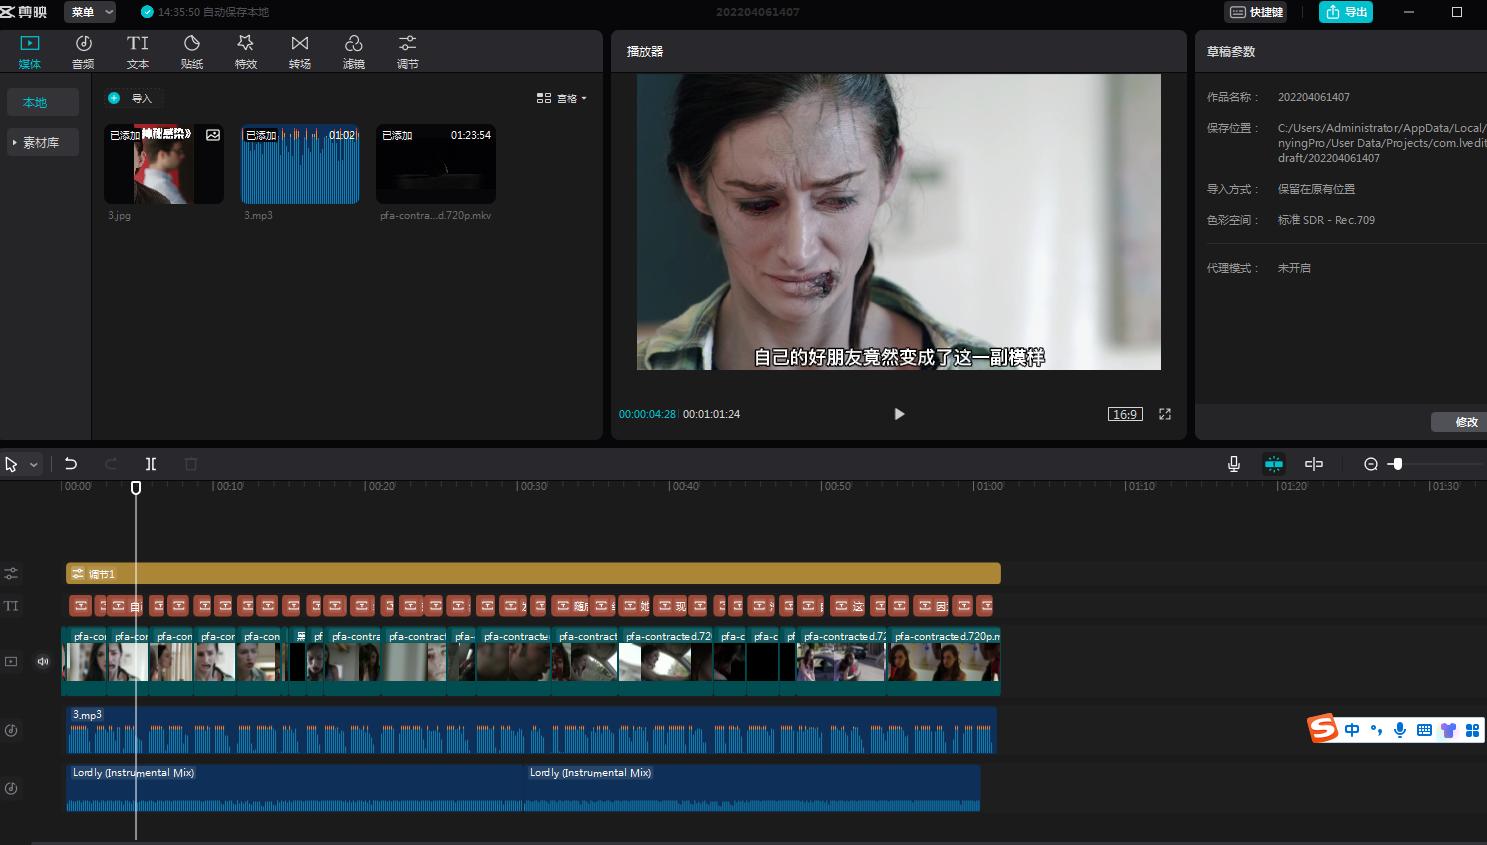
Task: Expand the 素材库 material library
Action: (43, 143)
